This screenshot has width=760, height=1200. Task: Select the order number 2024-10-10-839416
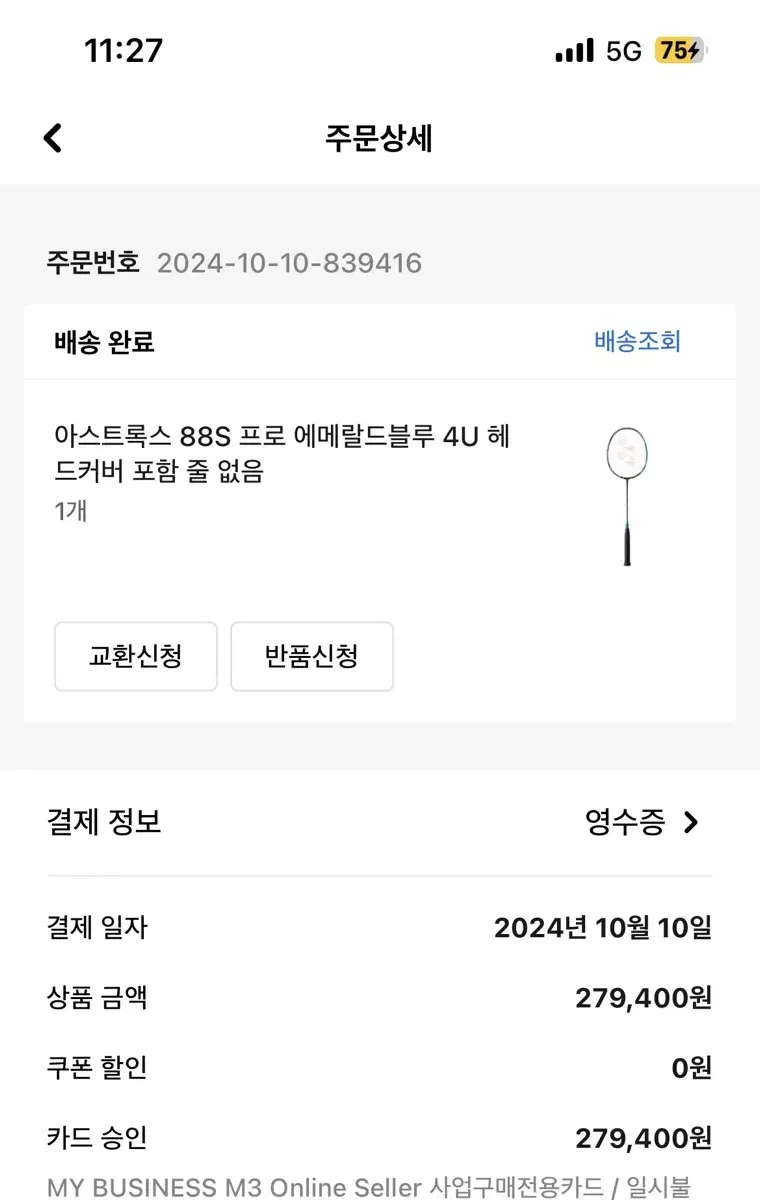[289, 263]
